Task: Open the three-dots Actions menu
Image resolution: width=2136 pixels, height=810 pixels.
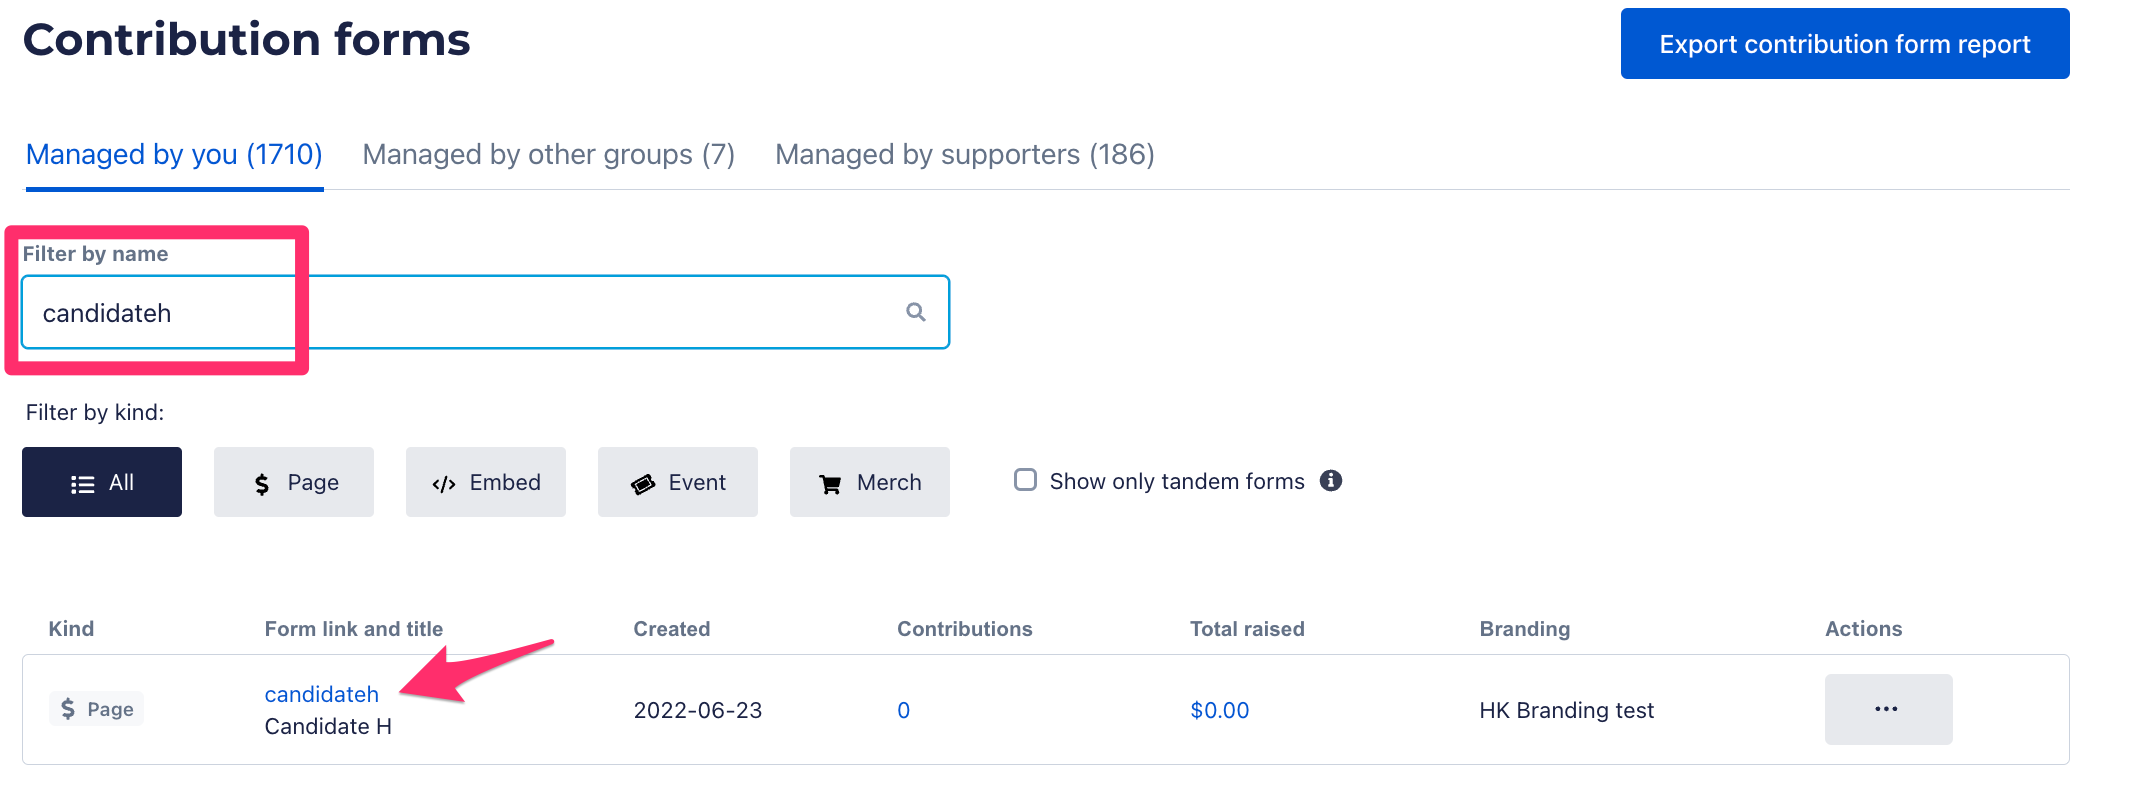Action: point(1888,709)
